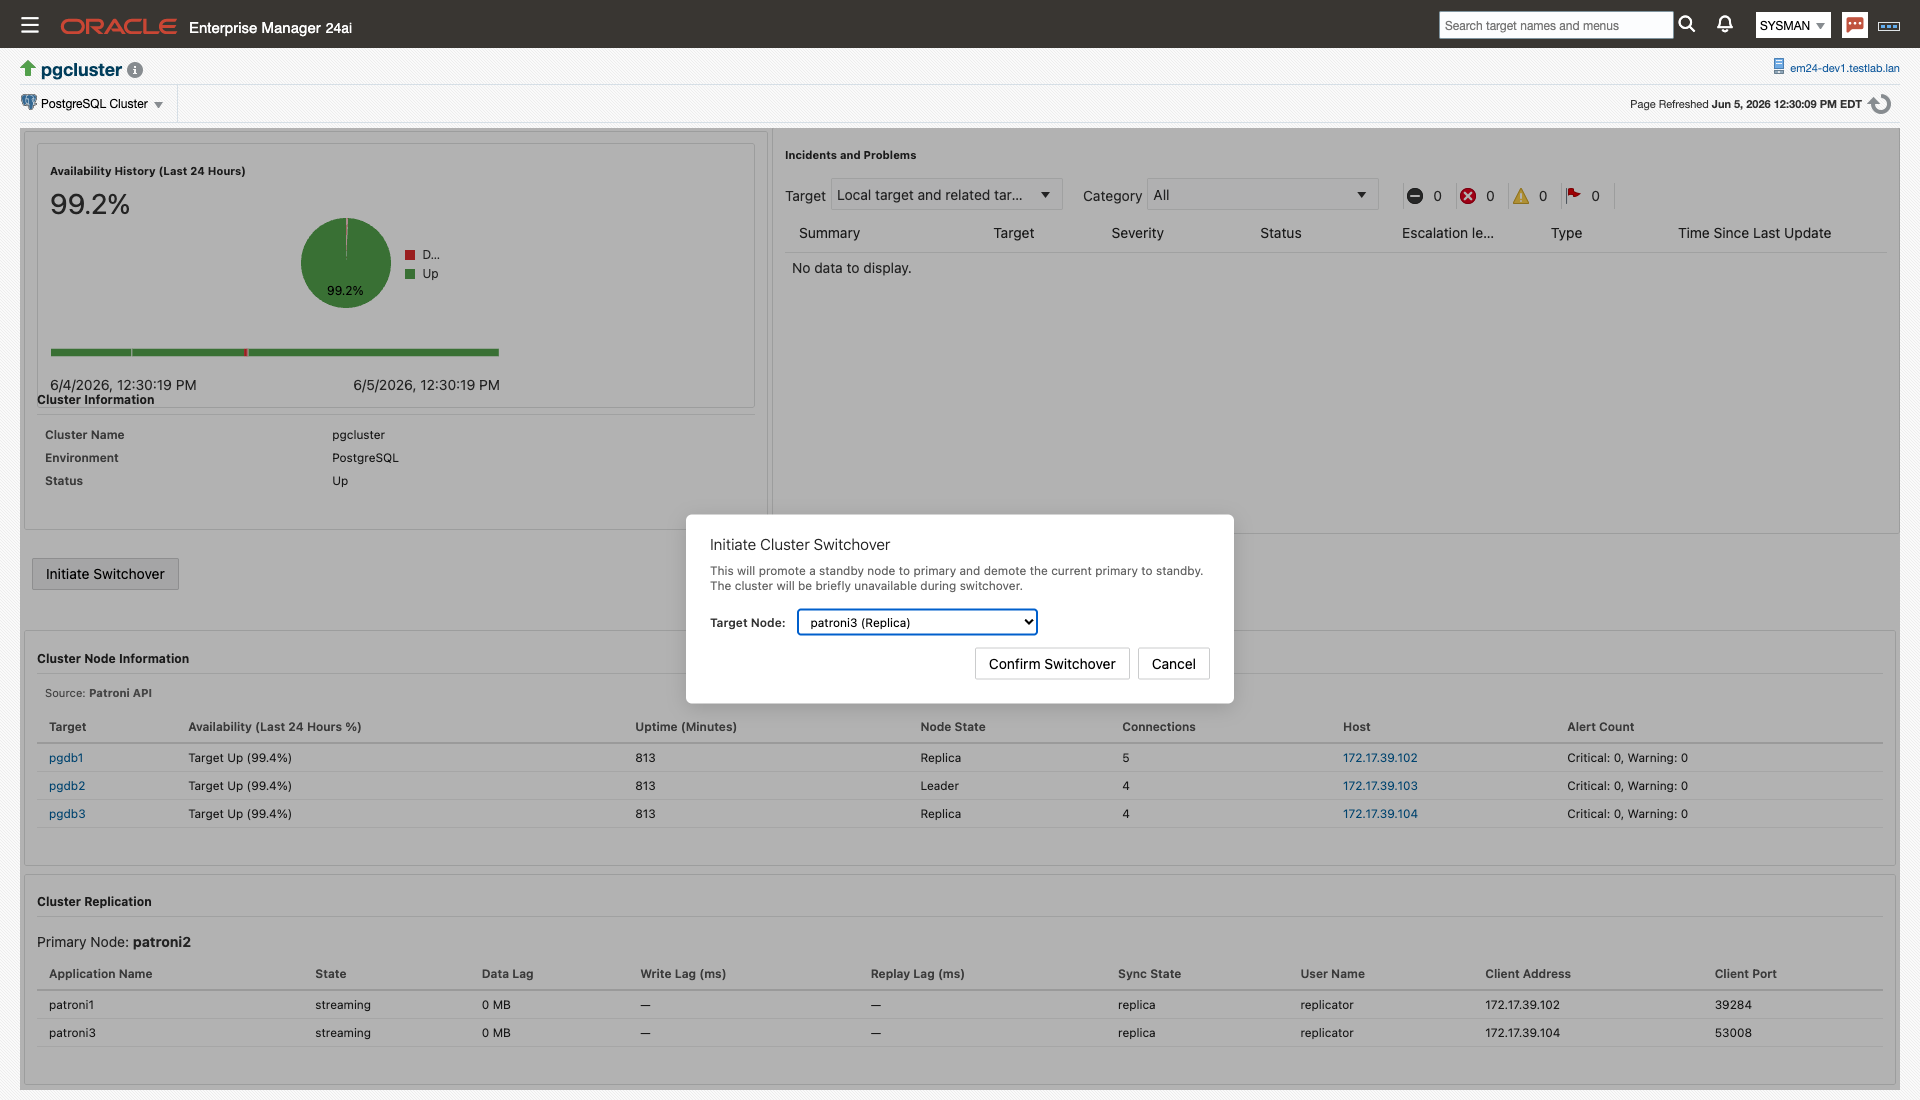Sort by Severity column header

coord(1137,233)
